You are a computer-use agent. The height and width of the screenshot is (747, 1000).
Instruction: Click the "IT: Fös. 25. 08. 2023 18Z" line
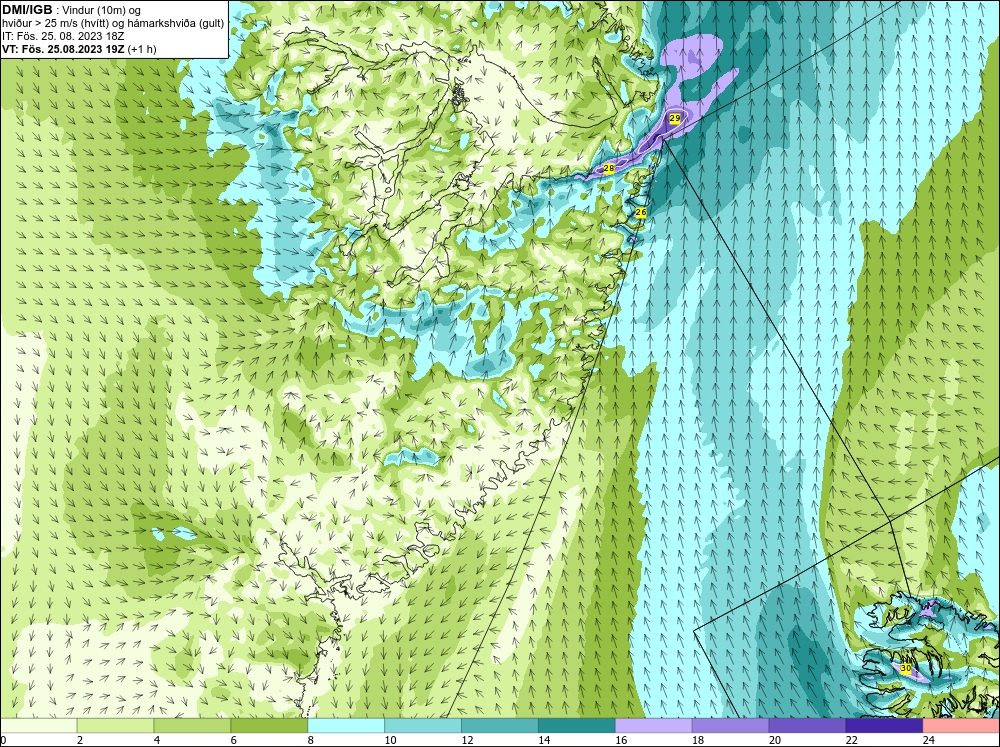[63, 36]
